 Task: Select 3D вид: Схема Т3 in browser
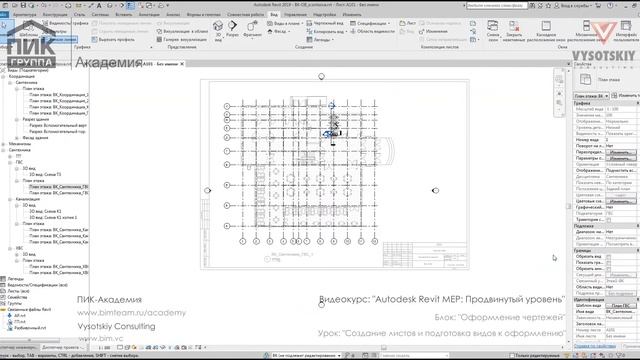pyautogui.click(x=45, y=175)
